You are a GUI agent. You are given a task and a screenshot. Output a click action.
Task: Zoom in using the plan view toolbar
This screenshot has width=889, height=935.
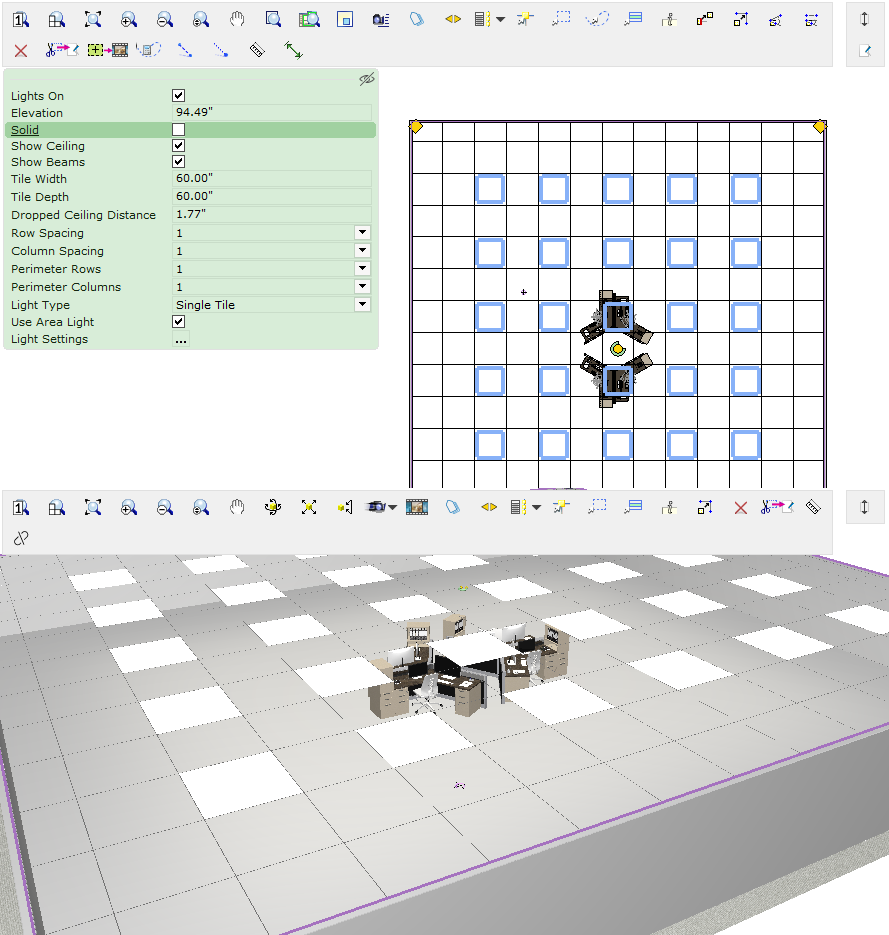129,20
